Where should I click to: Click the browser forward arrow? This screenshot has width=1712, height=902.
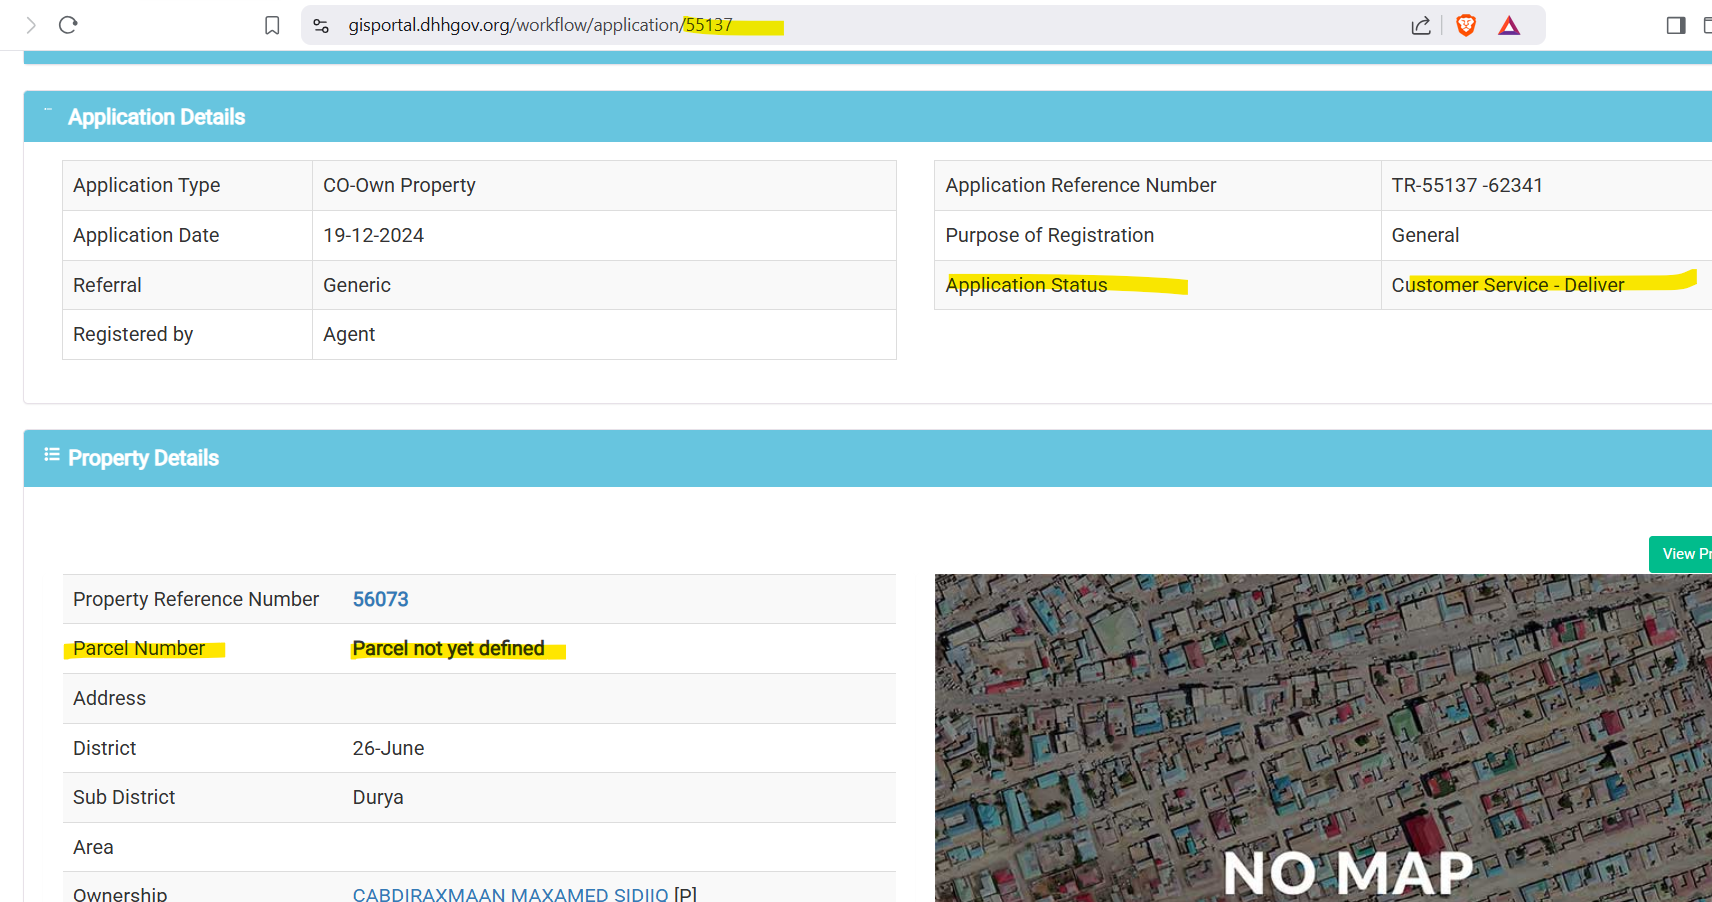31,25
